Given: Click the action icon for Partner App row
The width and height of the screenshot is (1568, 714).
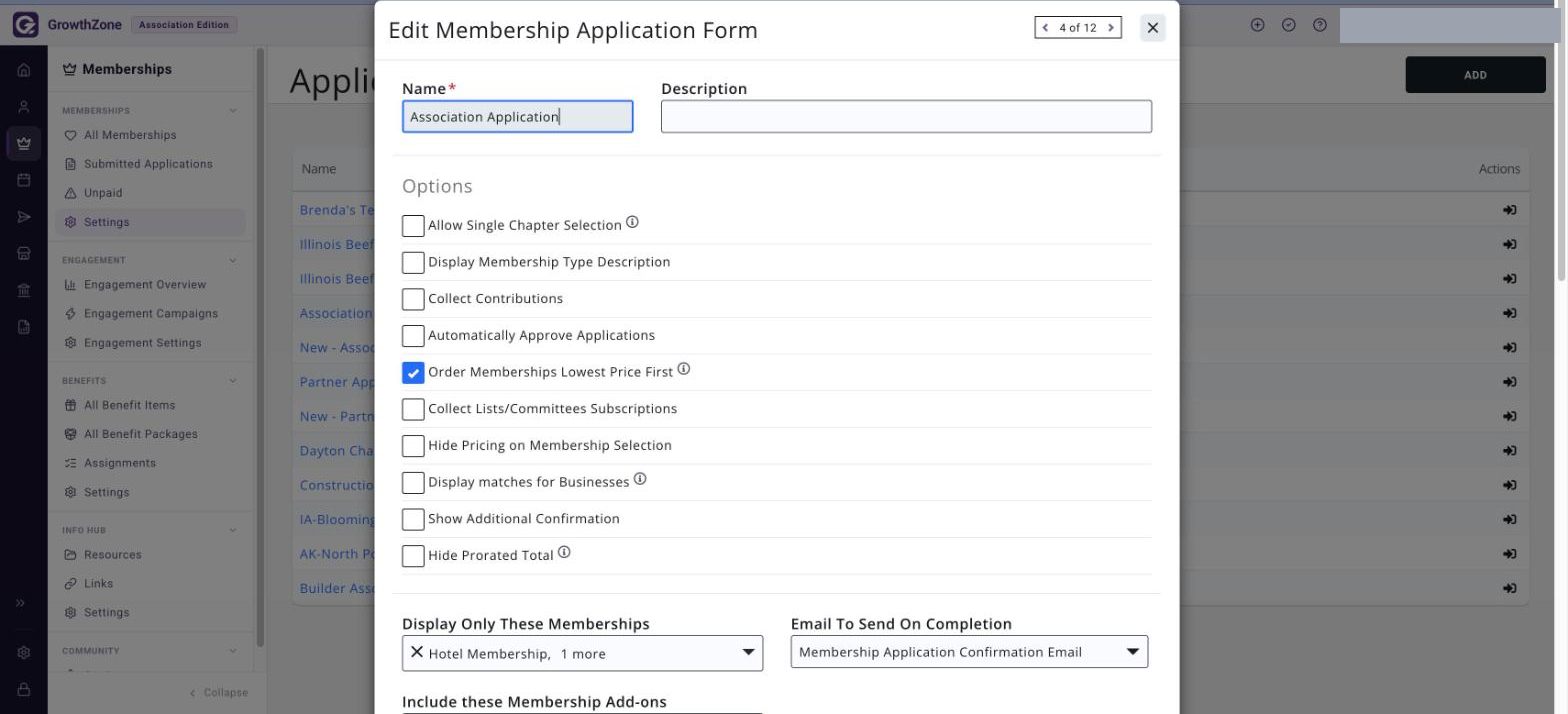Looking at the screenshot, I should pyautogui.click(x=1510, y=382).
